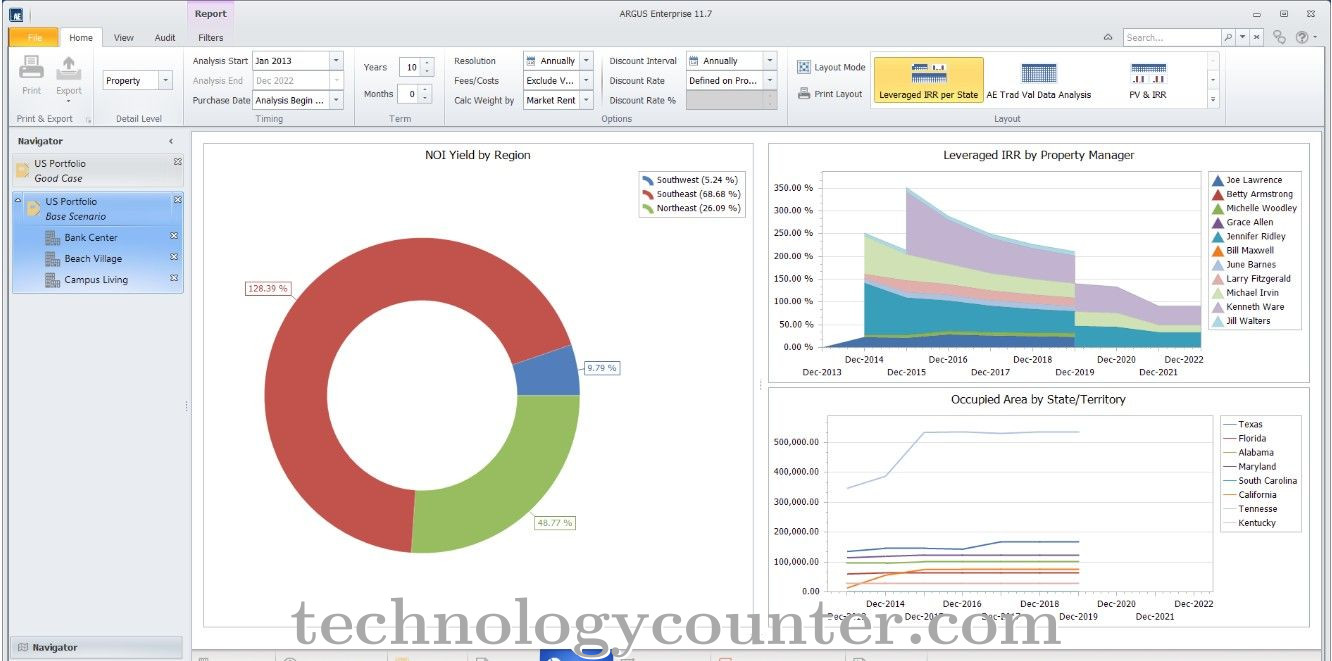This screenshot has height=661, width=1332.
Task: Click the Print icon in ribbon
Action: click(32, 69)
